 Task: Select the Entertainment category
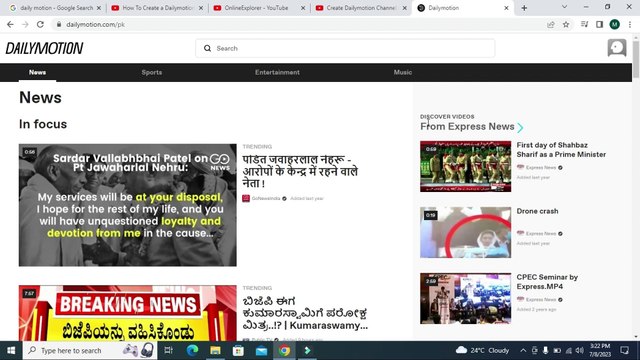point(277,72)
